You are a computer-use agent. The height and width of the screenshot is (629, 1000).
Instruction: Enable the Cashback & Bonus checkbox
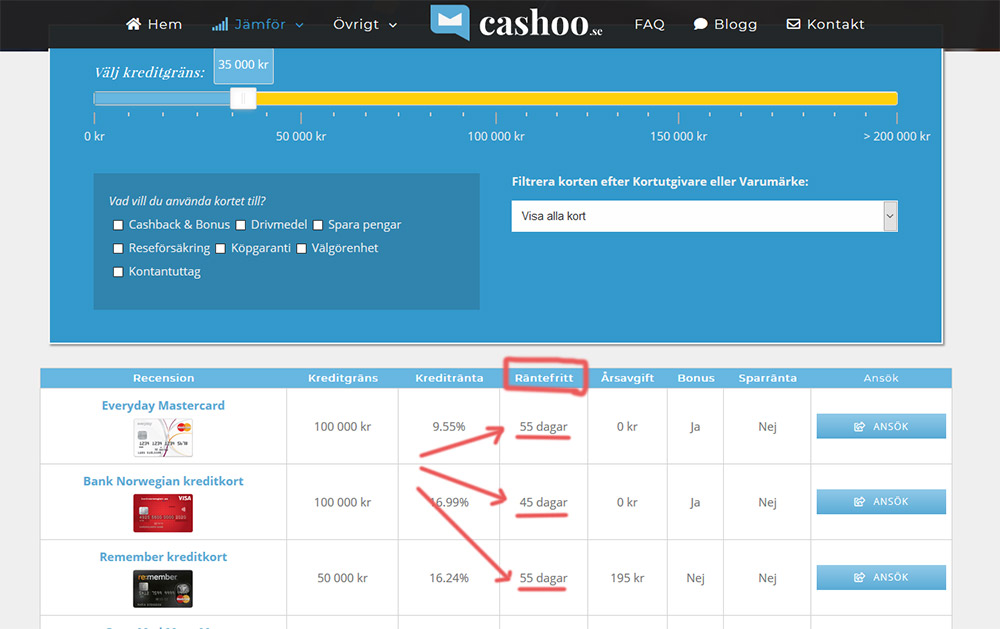click(x=119, y=225)
